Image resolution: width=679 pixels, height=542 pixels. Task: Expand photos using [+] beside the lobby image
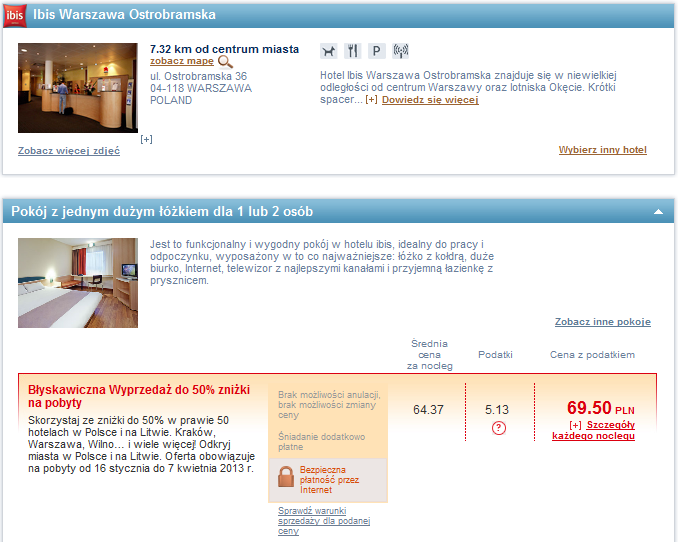[146, 139]
